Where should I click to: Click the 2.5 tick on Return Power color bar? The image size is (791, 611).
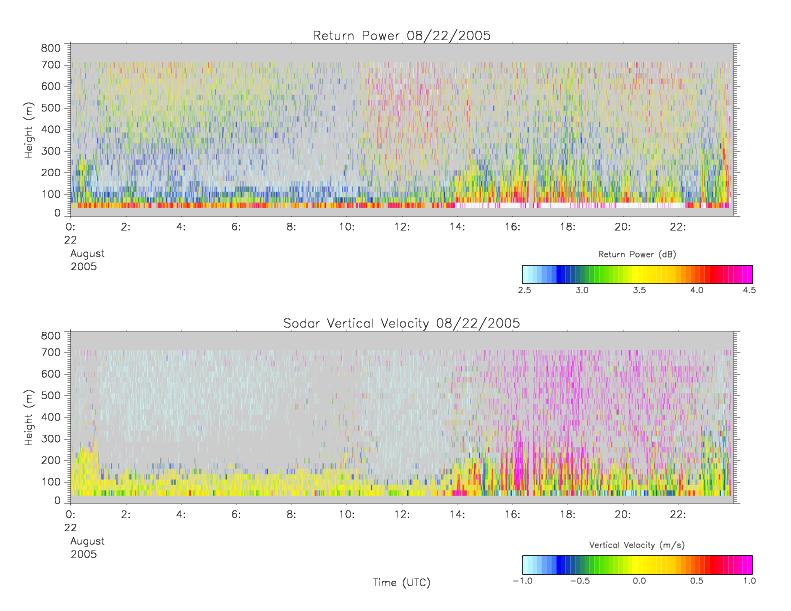[x=524, y=290]
